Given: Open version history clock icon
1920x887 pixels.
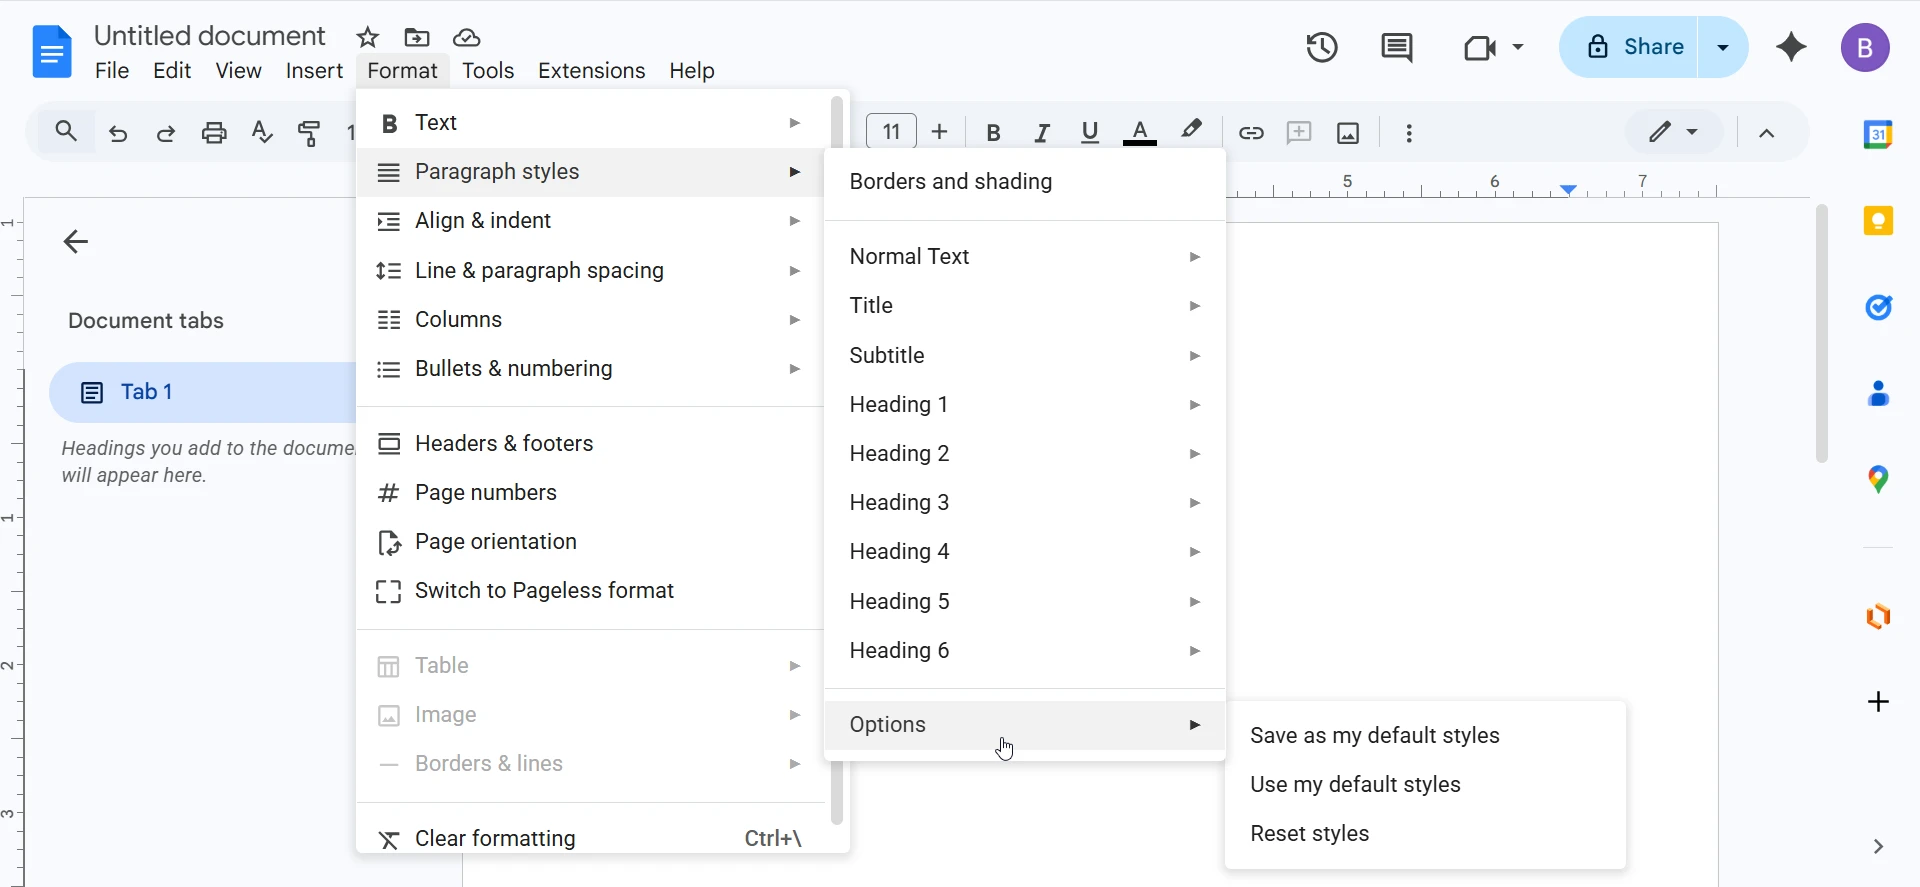Looking at the screenshot, I should 1321,47.
